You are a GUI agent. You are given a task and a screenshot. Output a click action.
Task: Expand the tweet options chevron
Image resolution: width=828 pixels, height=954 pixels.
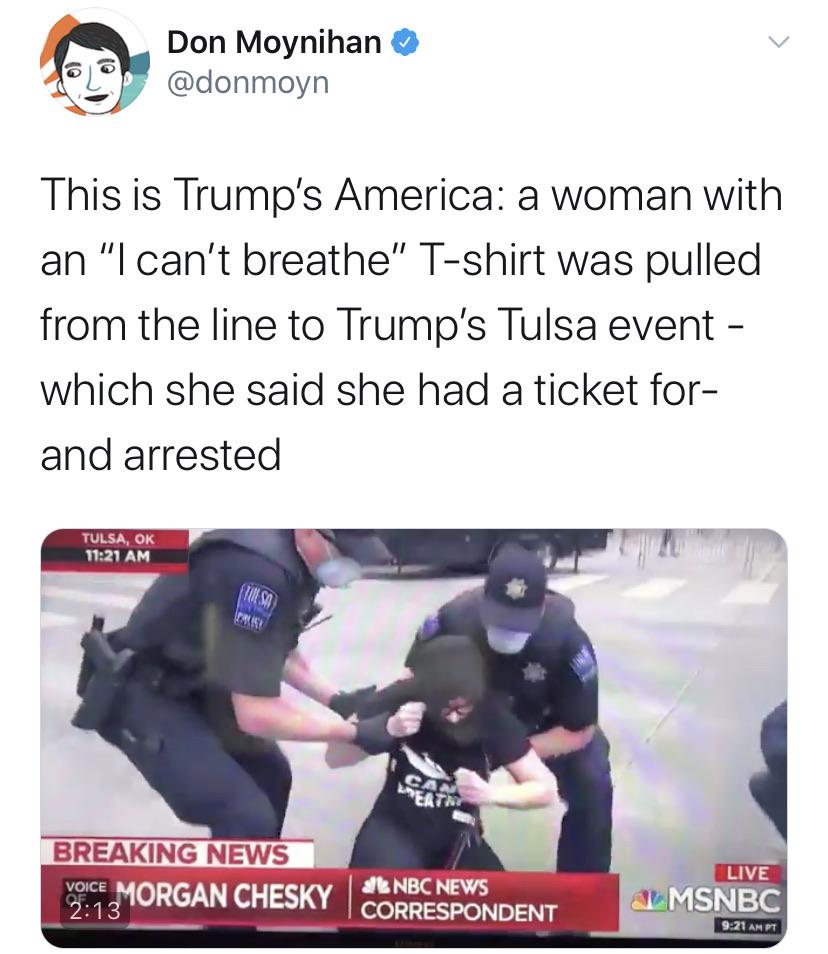point(778,42)
